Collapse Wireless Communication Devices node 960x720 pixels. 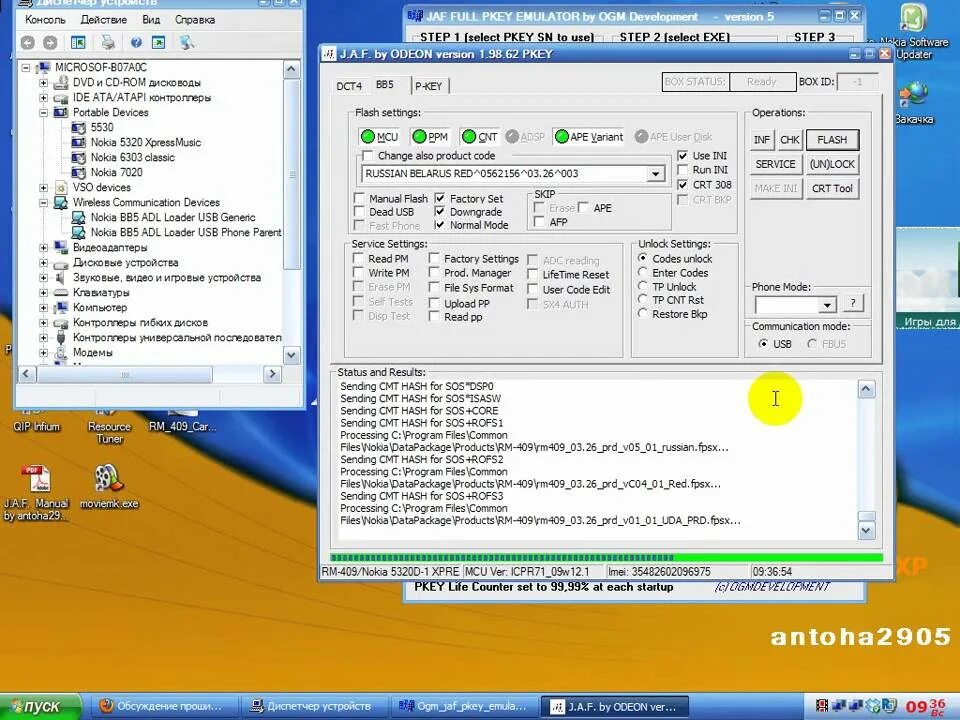43,202
